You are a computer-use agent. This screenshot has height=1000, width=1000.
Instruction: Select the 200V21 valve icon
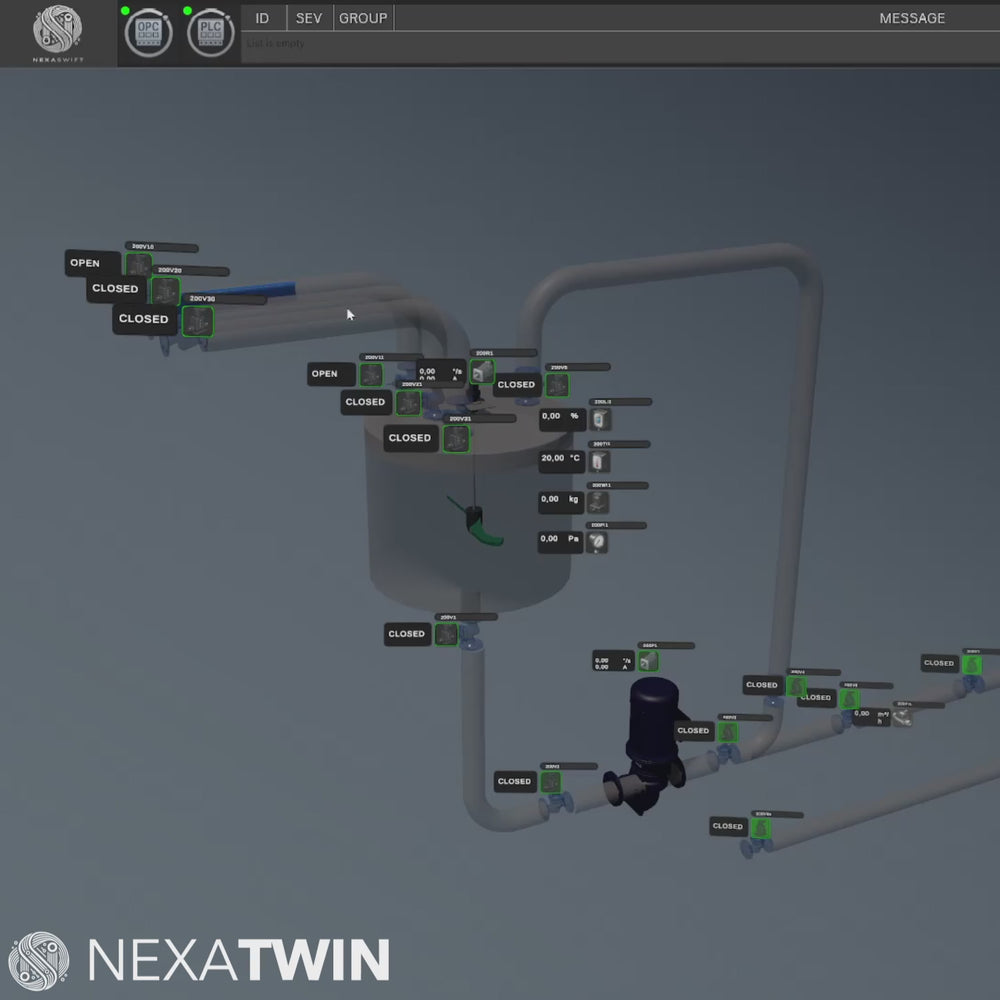pos(408,403)
